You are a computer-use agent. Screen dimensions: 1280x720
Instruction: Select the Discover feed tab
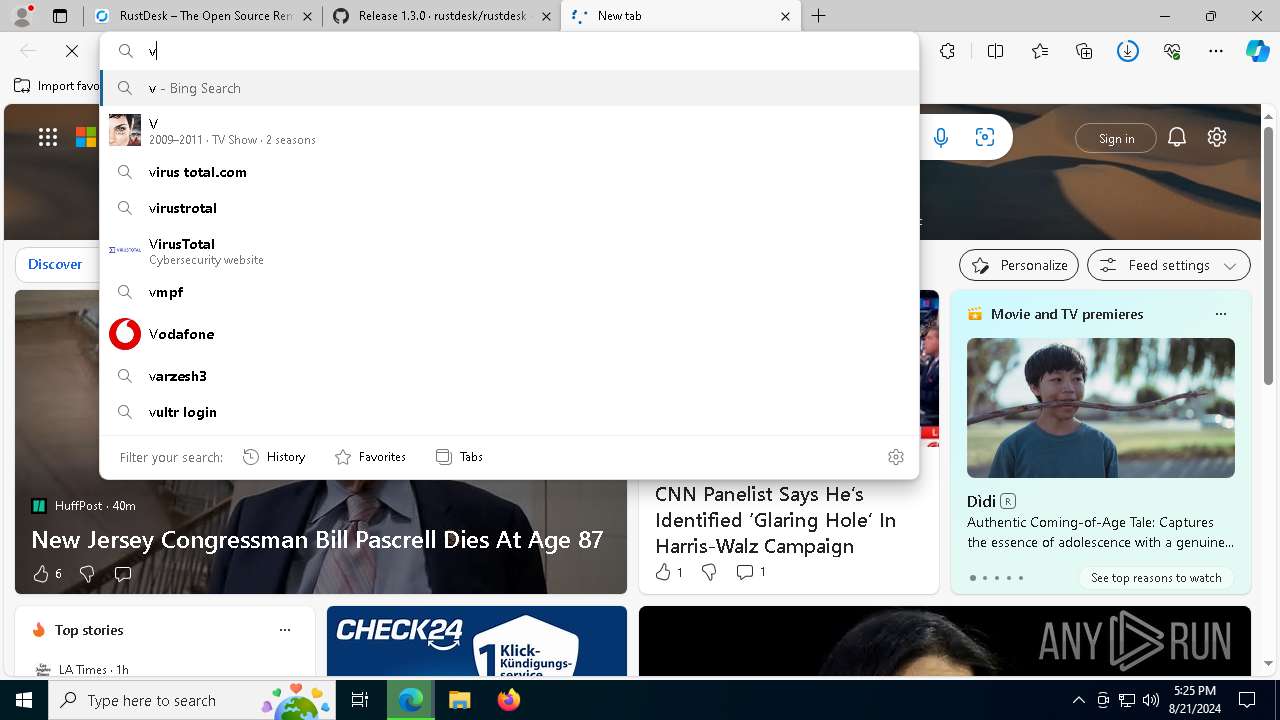point(55,265)
